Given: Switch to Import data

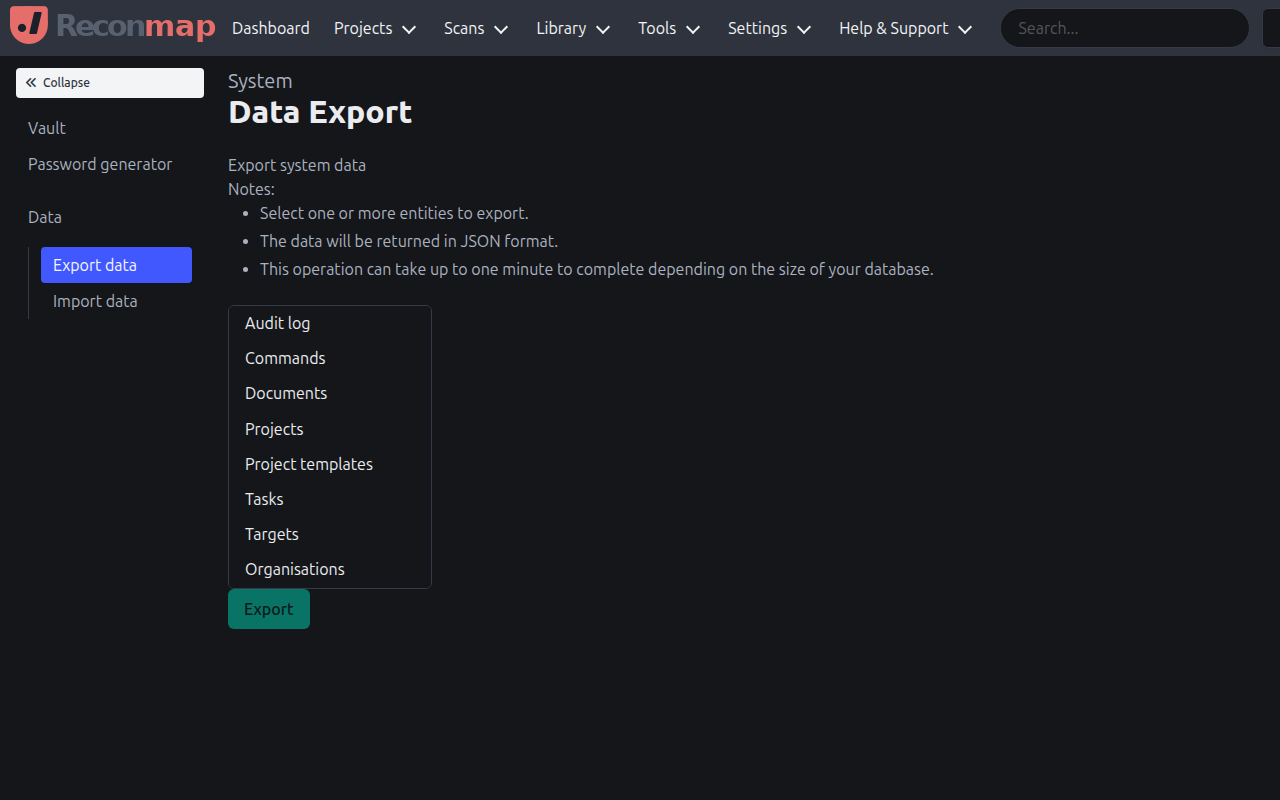Looking at the screenshot, I should click(x=95, y=301).
